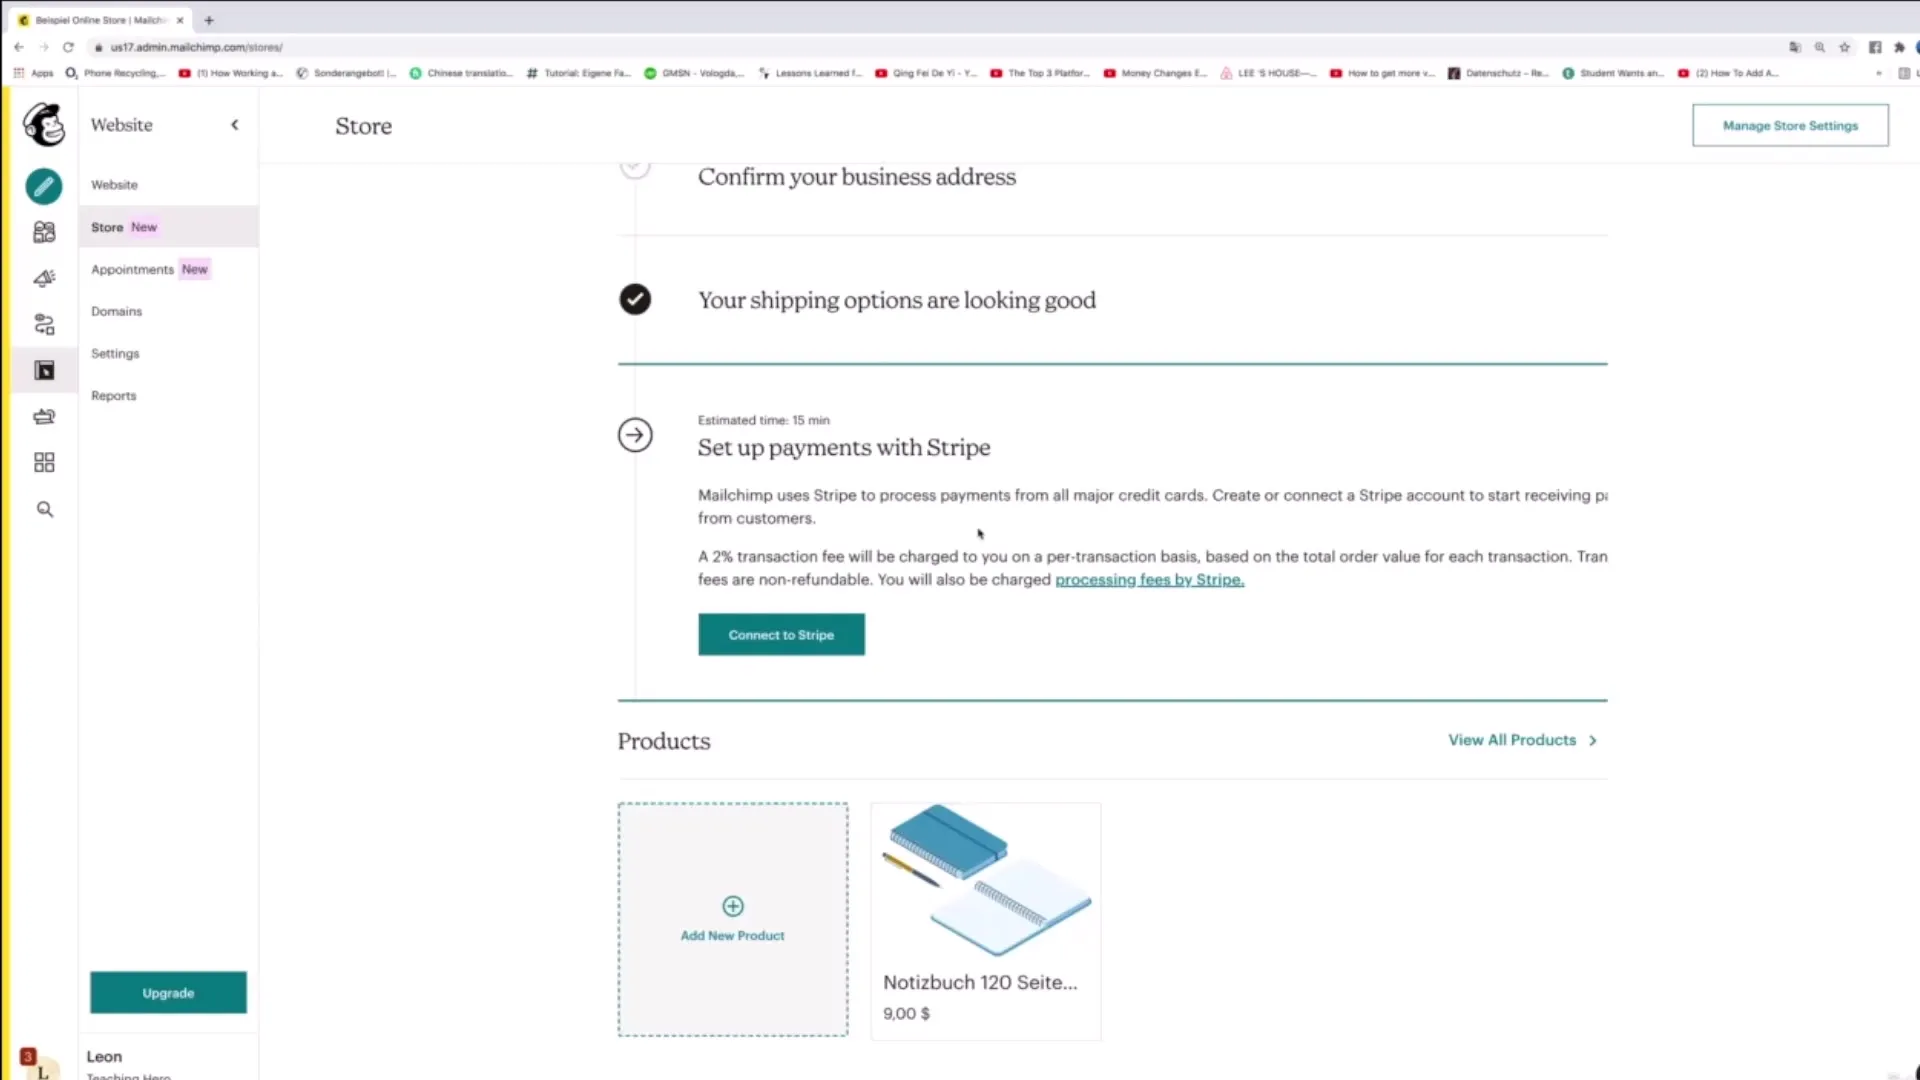Click the browser reload icon
The width and height of the screenshot is (1920, 1080).
pos(68,47)
